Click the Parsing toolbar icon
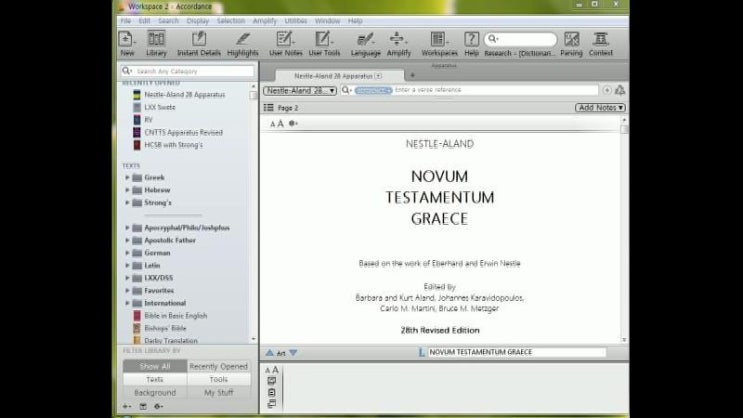The image size is (743, 418). pos(571,42)
